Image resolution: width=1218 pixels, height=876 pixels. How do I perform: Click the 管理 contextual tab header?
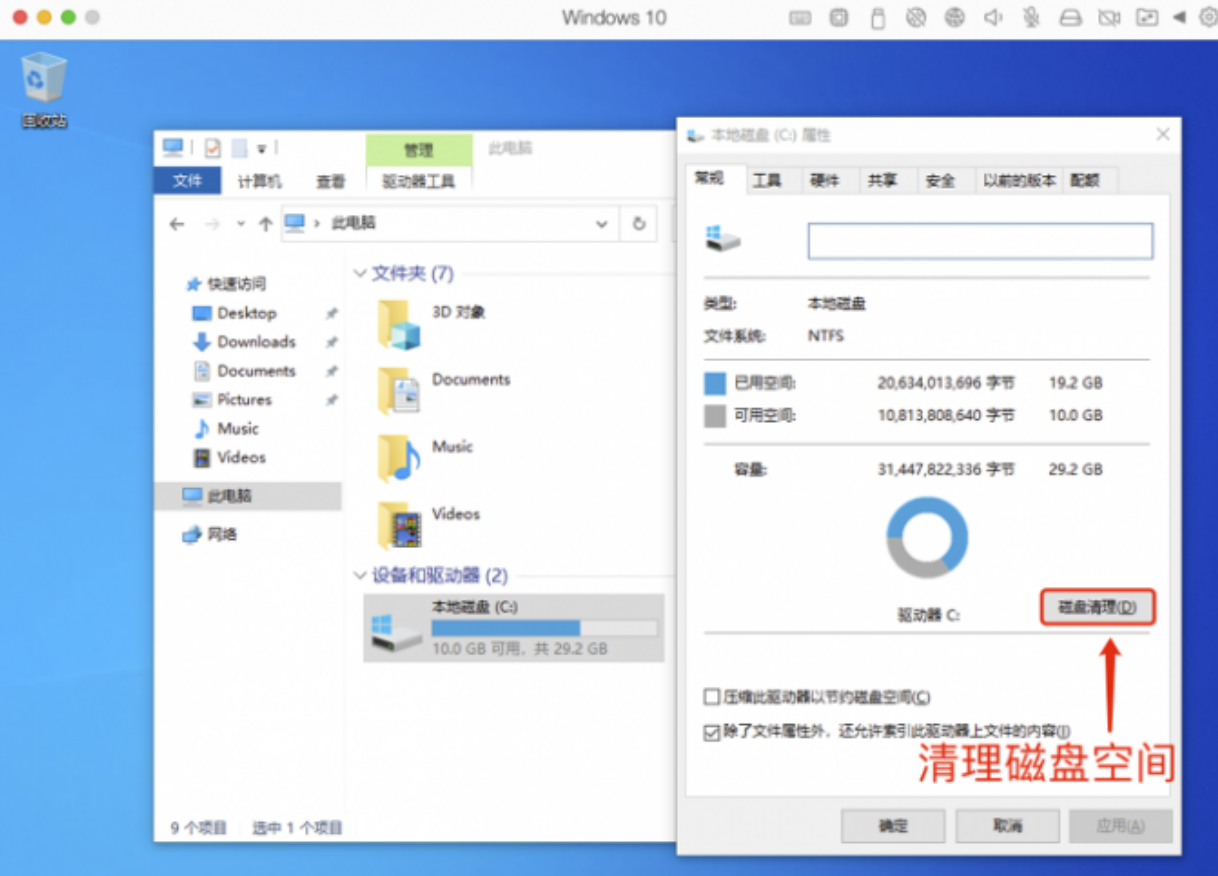click(419, 150)
